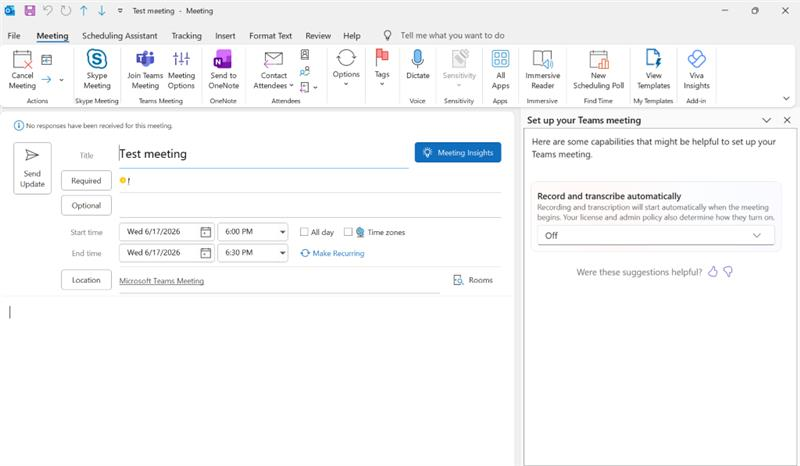800x466 pixels.
Task: Click View Templates
Action: (x=654, y=70)
